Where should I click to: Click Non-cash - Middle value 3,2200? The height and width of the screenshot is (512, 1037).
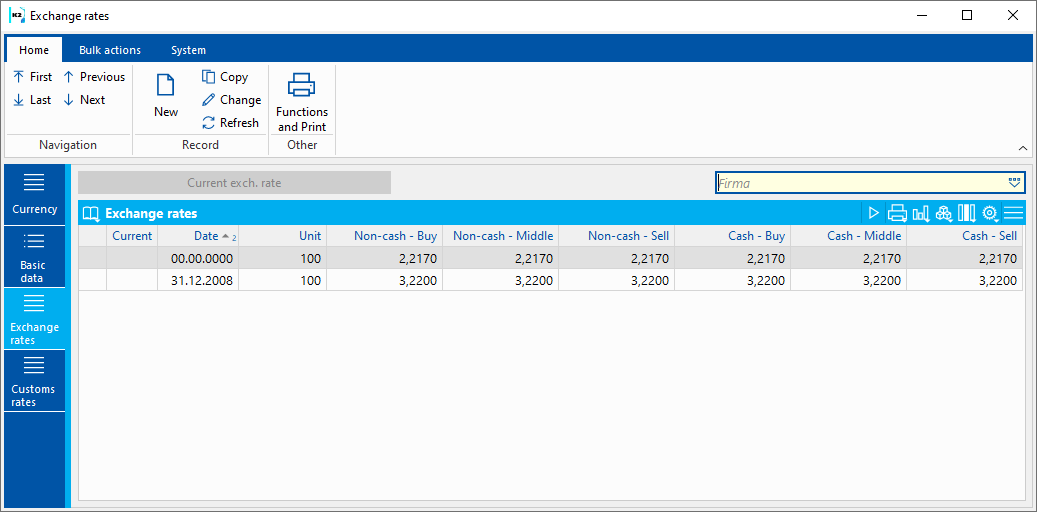point(501,280)
